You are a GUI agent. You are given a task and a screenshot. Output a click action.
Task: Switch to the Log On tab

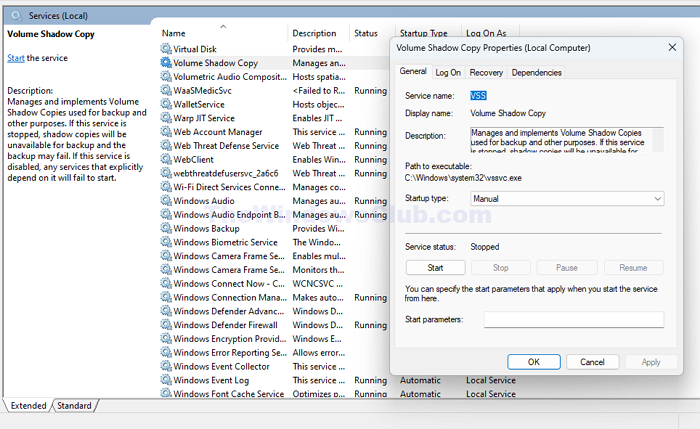click(448, 72)
